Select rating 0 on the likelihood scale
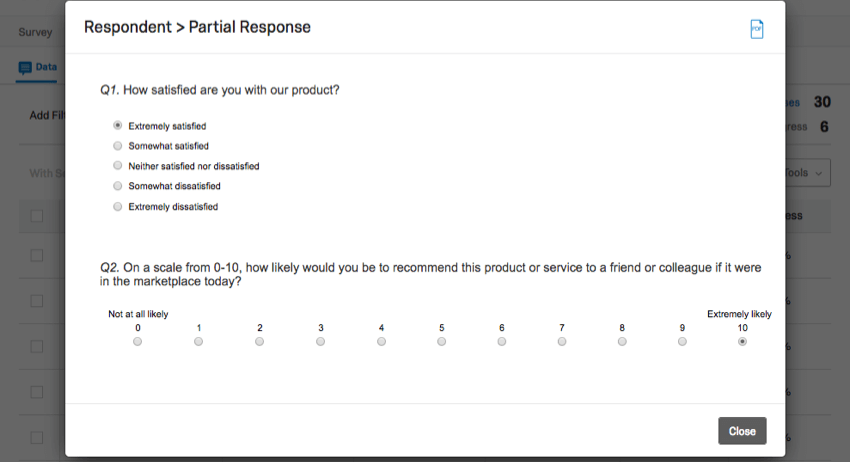Image resolution: width=850 pixels, height=462 pixels. point(138,342)
